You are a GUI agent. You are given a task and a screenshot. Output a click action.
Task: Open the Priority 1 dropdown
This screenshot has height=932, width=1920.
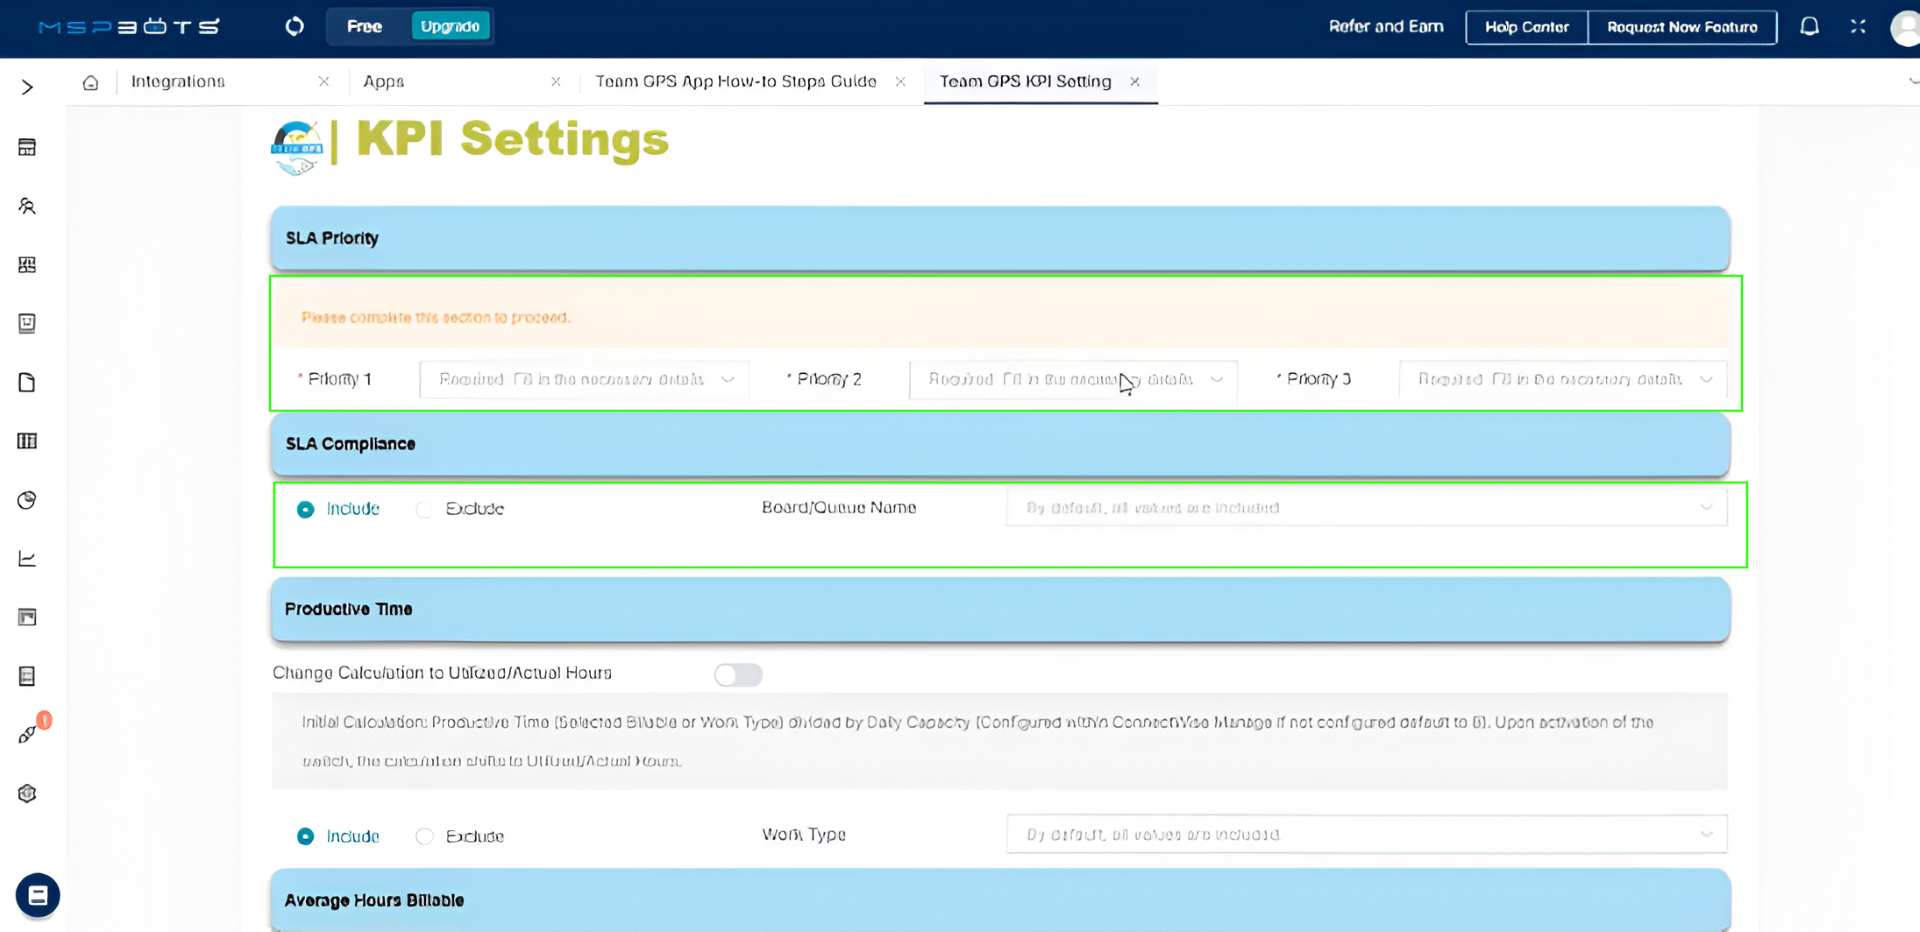click(x=584, y=380)
